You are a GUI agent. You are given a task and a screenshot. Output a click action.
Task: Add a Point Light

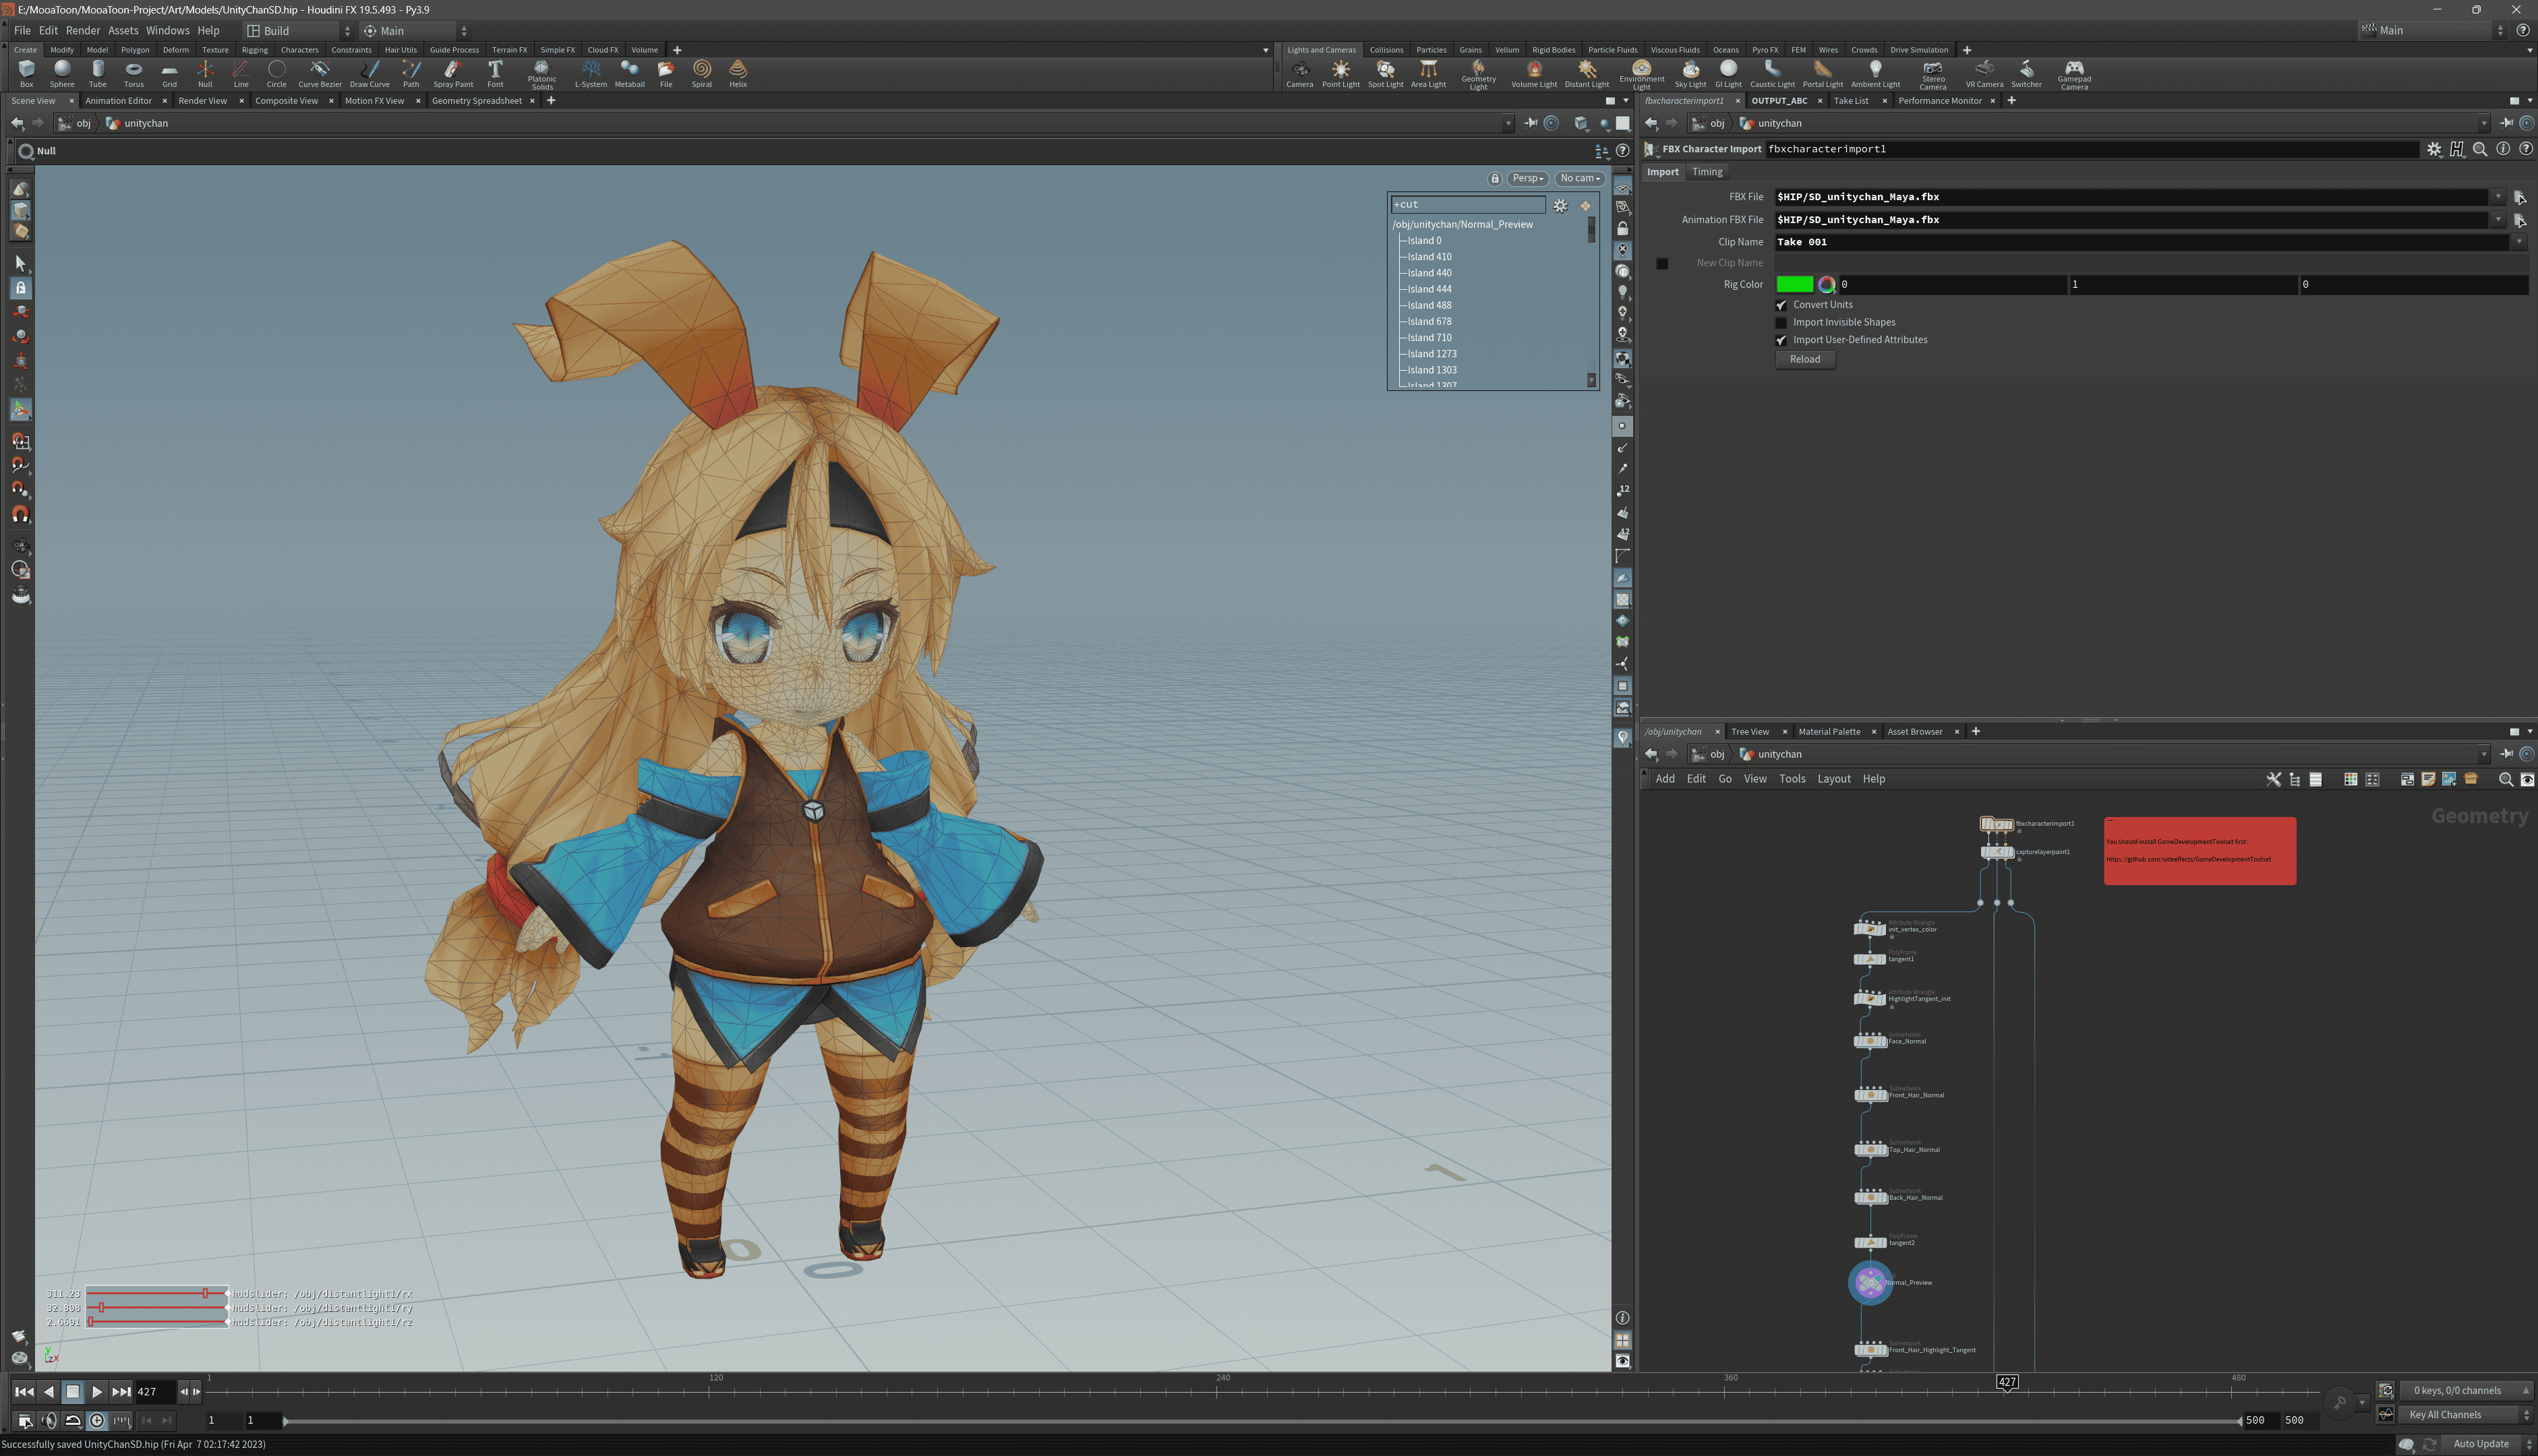(1341, 73)
